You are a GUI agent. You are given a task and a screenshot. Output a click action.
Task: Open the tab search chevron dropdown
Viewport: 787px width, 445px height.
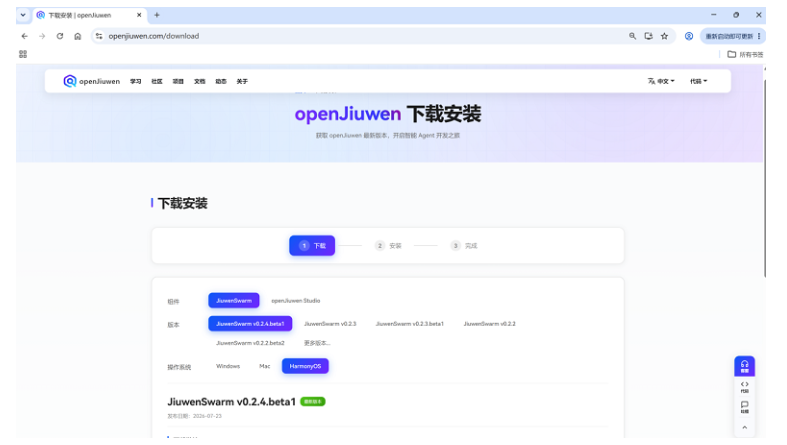[x=23, y=15]
